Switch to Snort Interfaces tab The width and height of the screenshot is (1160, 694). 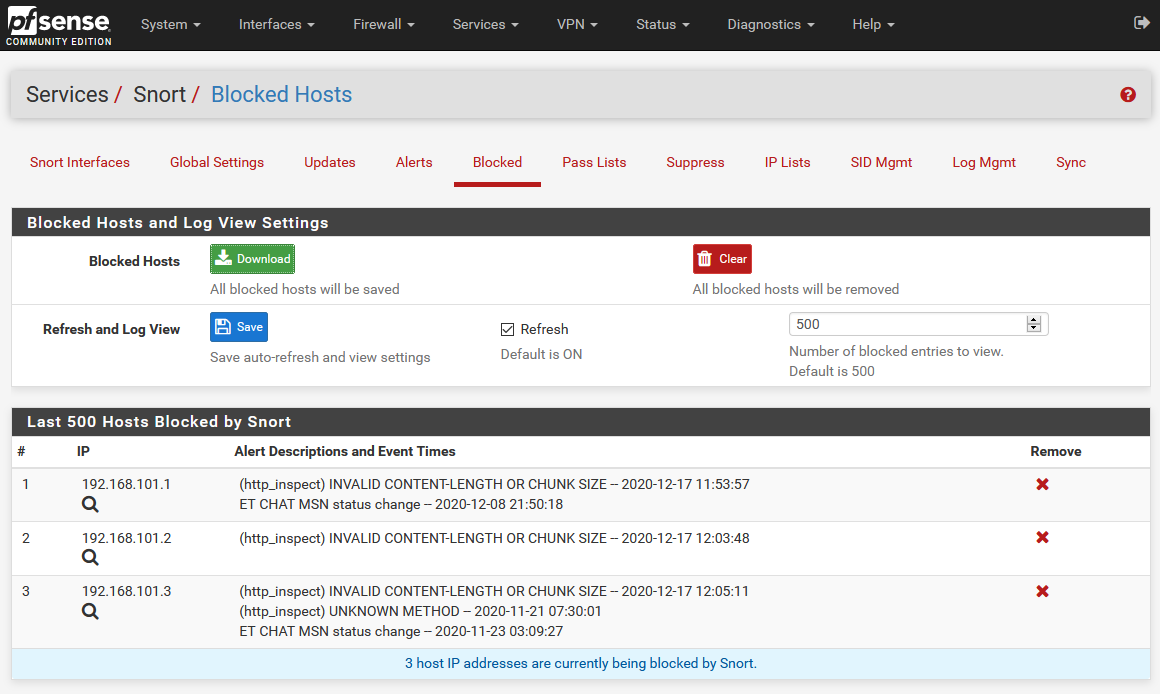point(80,163)
